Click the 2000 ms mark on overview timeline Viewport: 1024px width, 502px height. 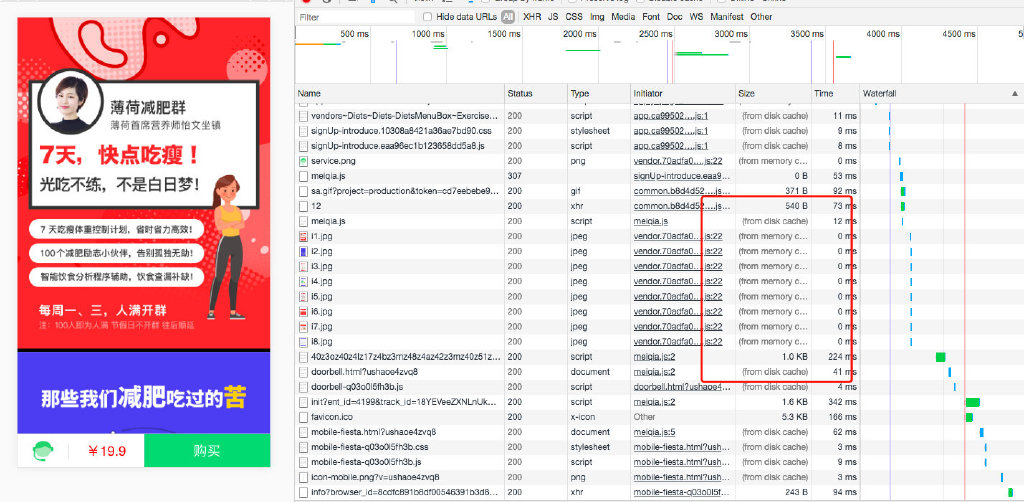(x=580, y=33)
